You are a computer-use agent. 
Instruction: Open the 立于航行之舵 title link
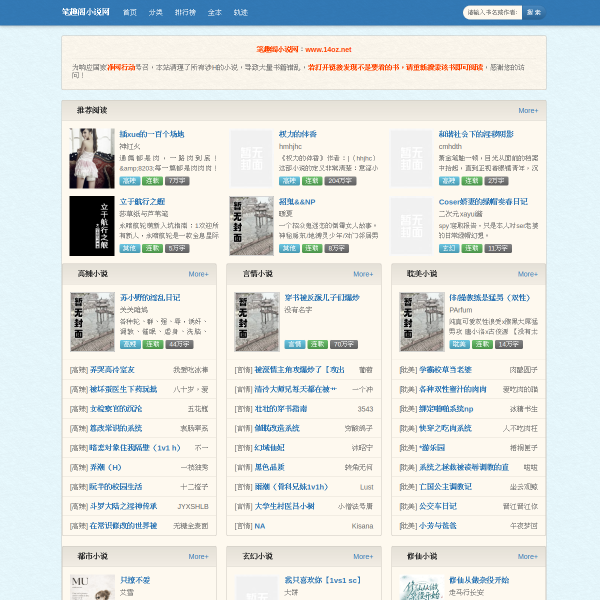point(142,202)
